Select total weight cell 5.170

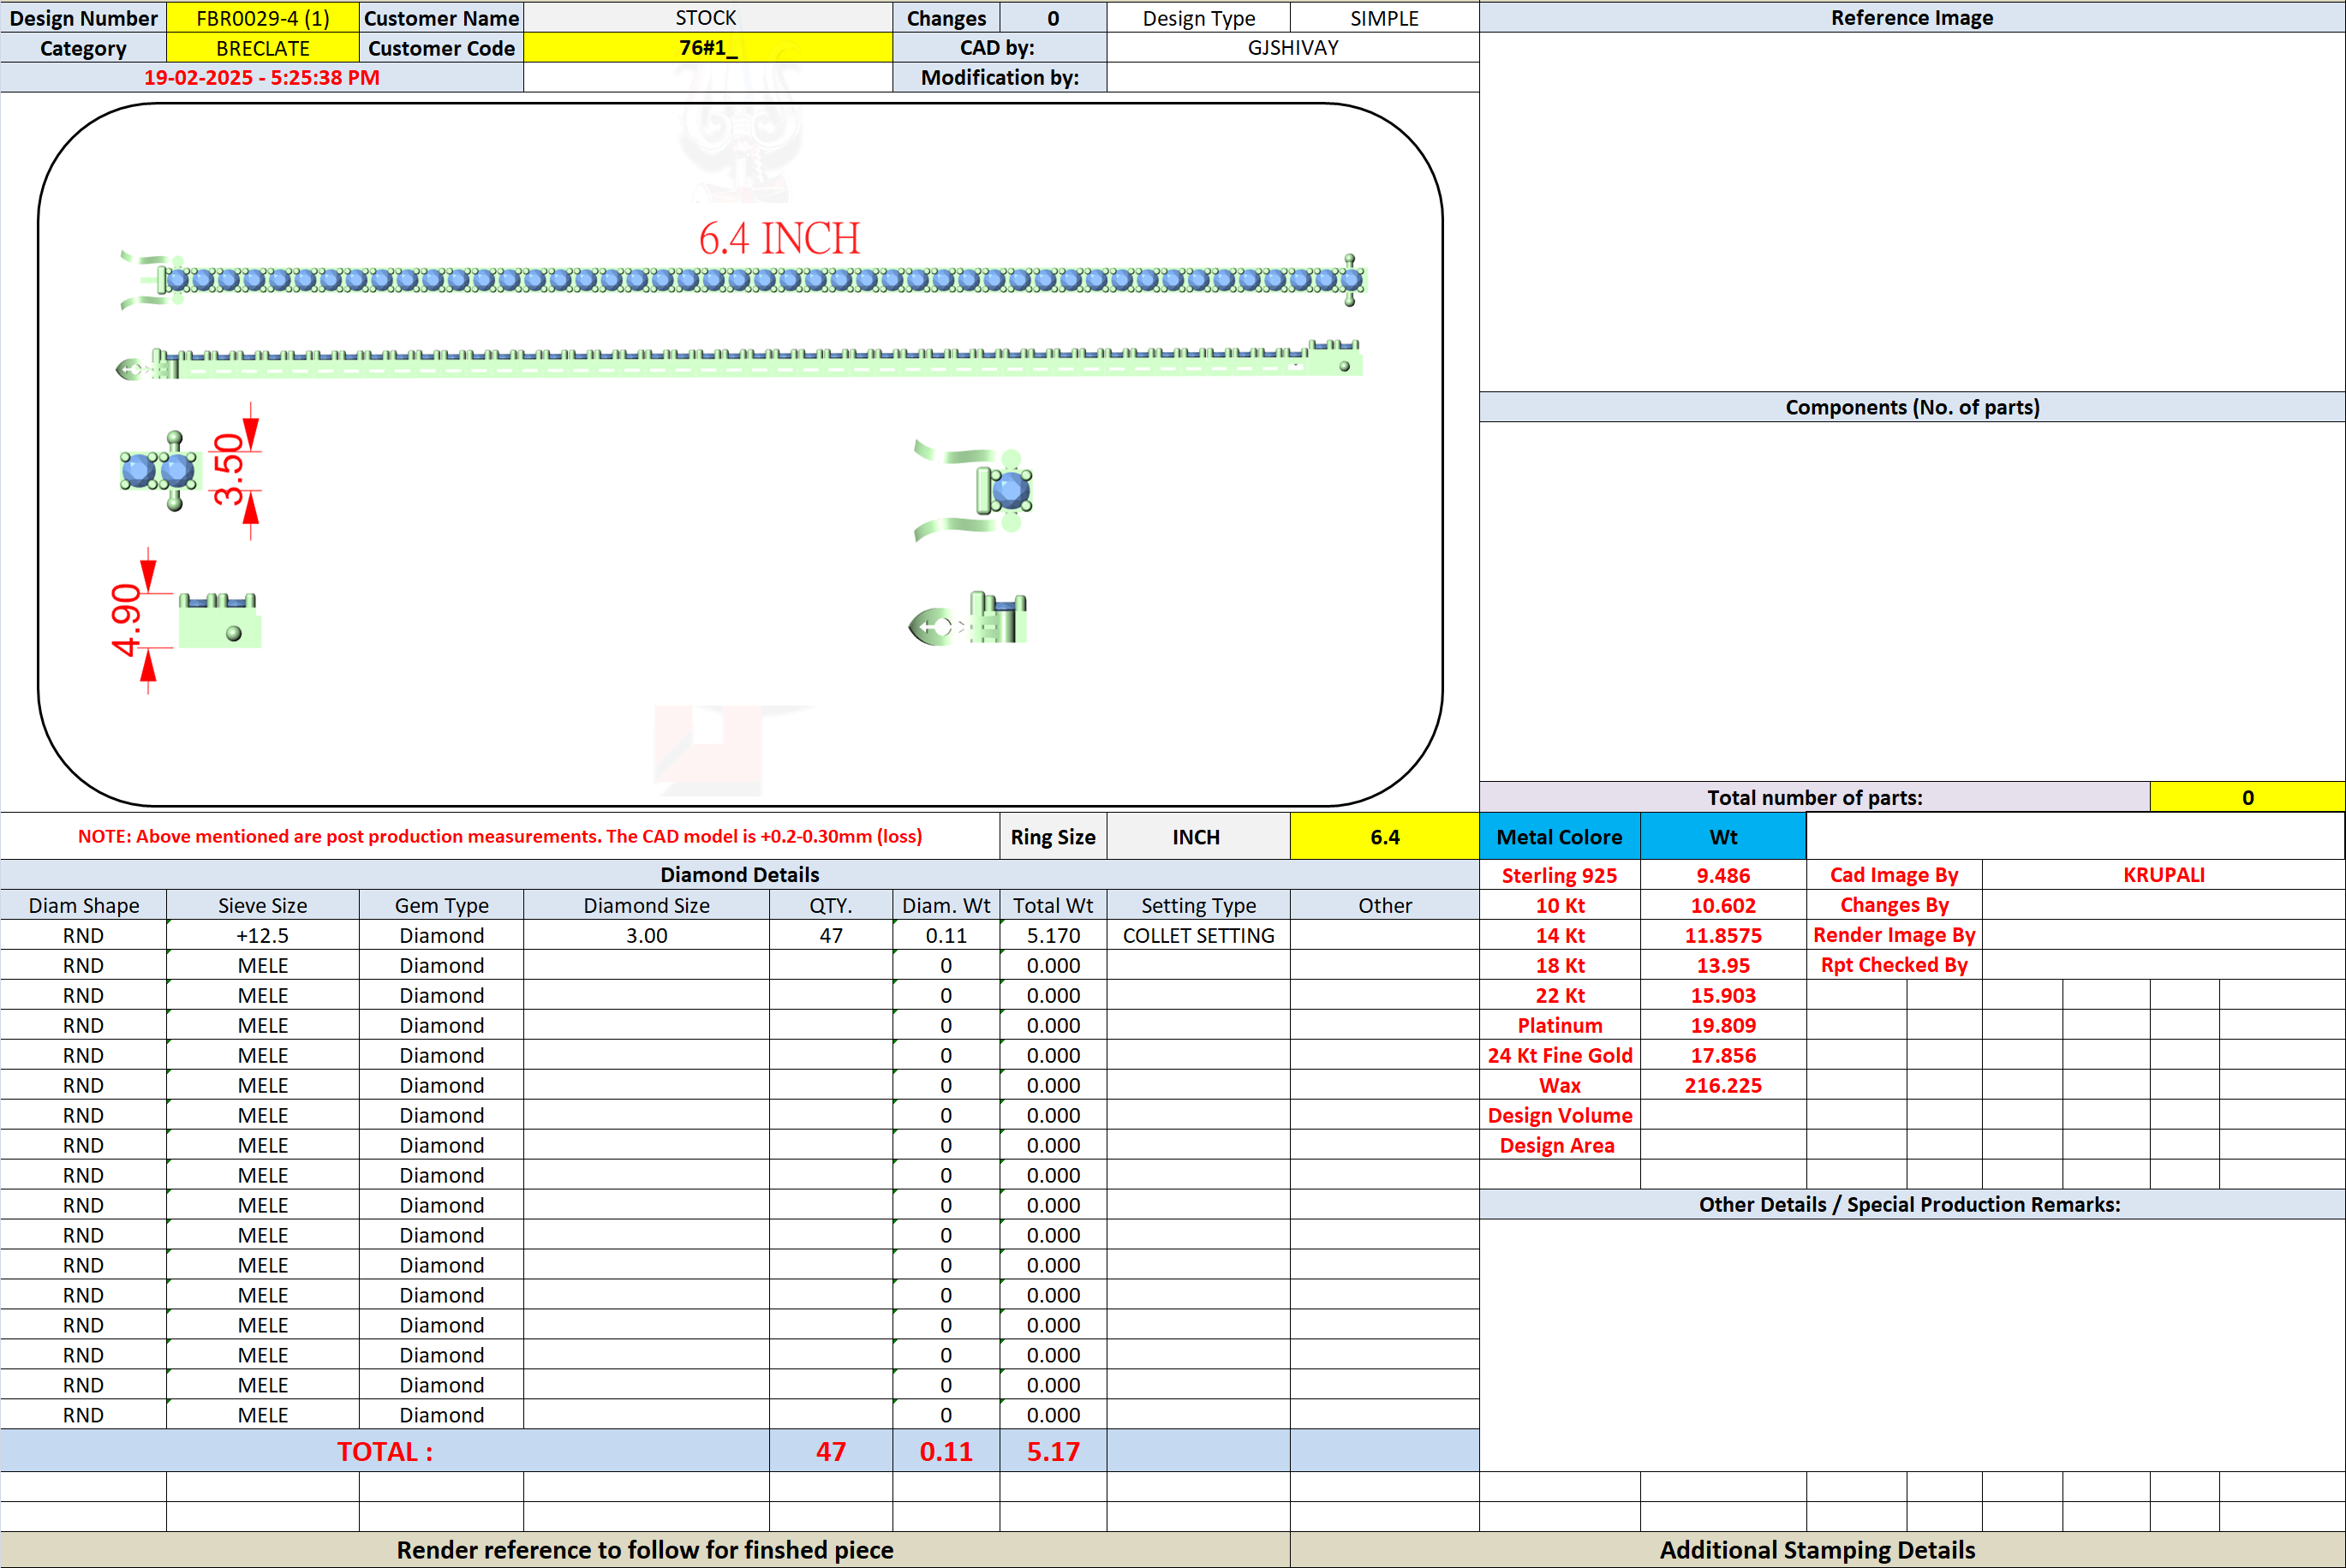pos(1053,935)
